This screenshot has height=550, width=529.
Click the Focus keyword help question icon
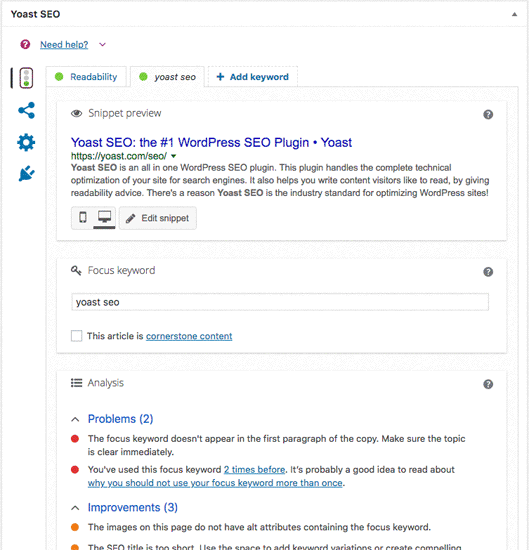[488, 272]
